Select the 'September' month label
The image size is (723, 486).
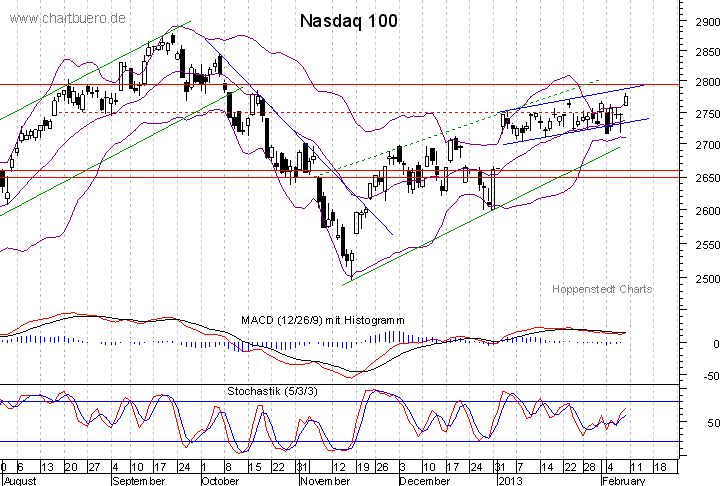pyautogui.click(x=139, y=481)
